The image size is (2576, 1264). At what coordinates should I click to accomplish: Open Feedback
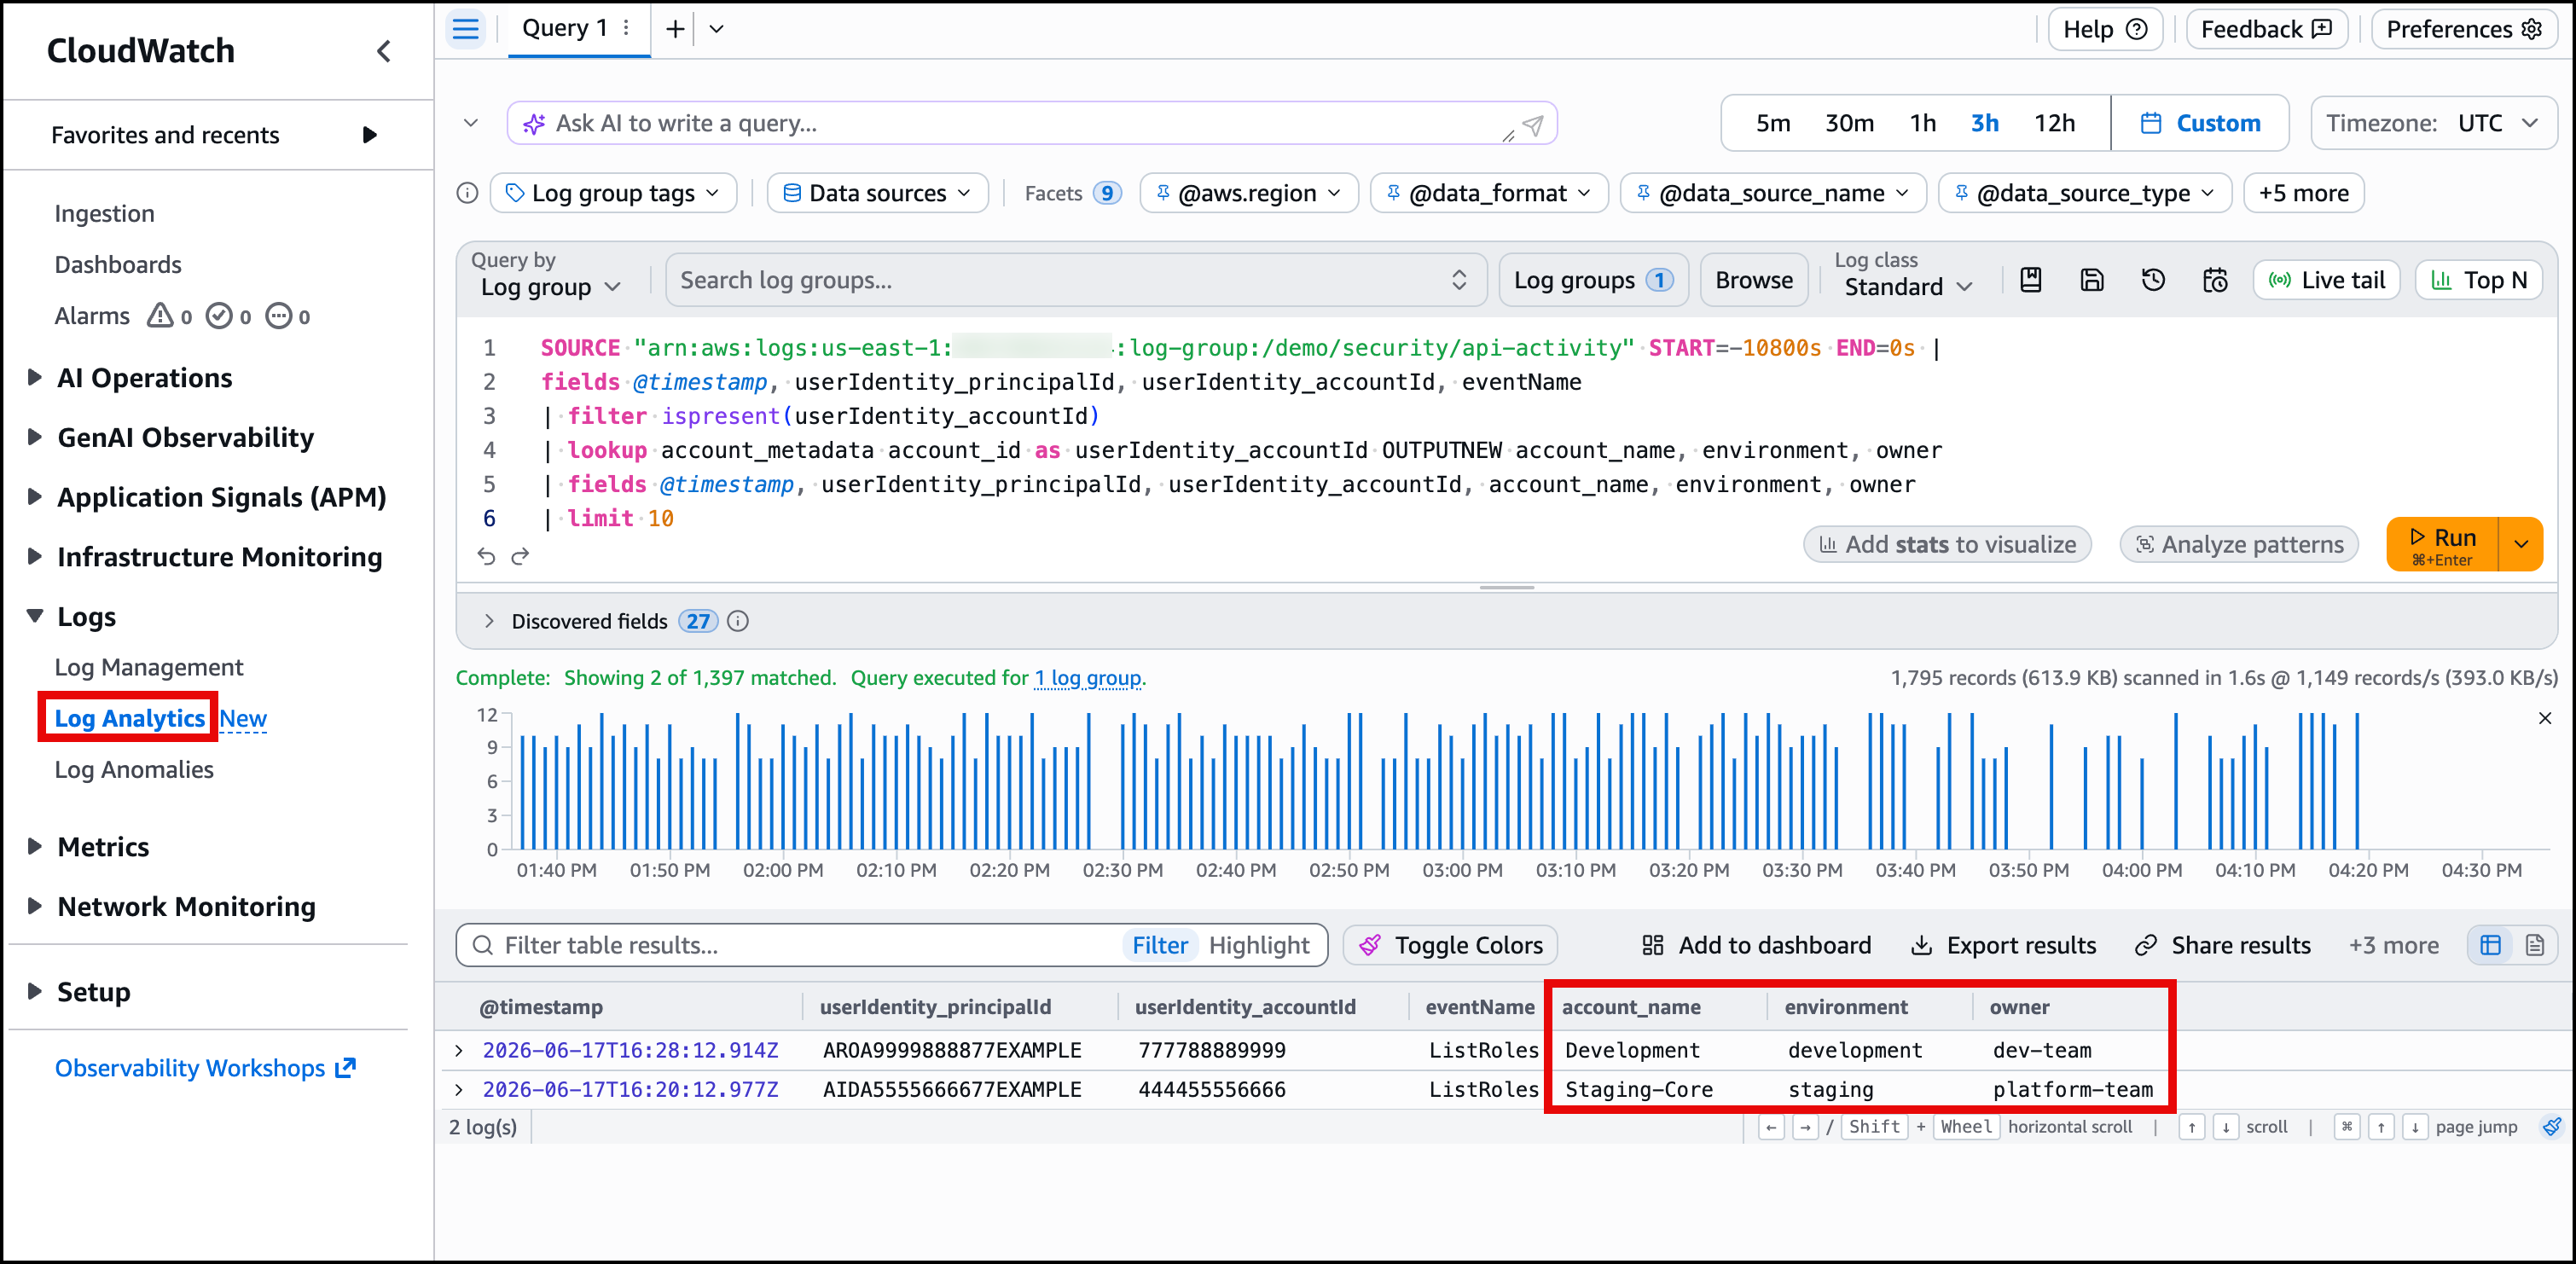pos(2267,29)
